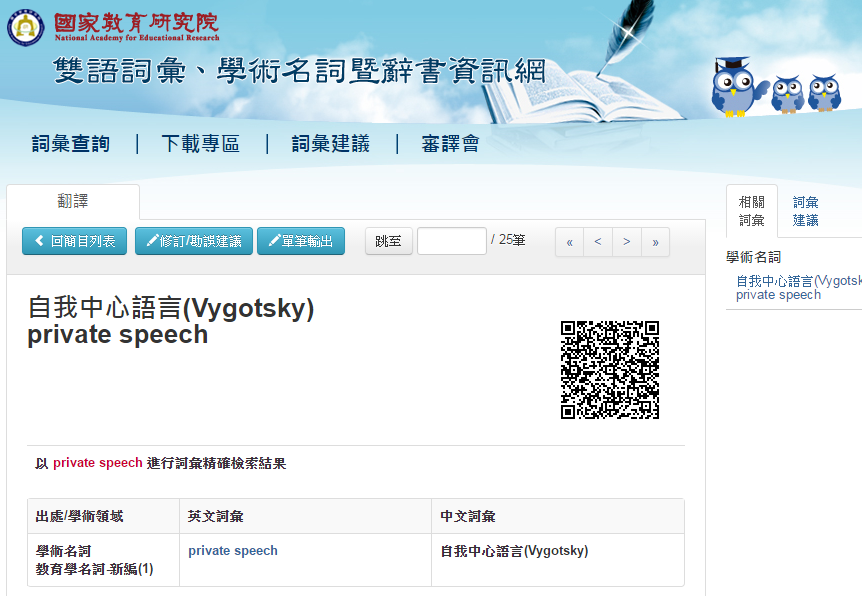Viewport: 862px width, 596px height.
Task: Open 下載專區 download menu
Action: pos(201,144)
